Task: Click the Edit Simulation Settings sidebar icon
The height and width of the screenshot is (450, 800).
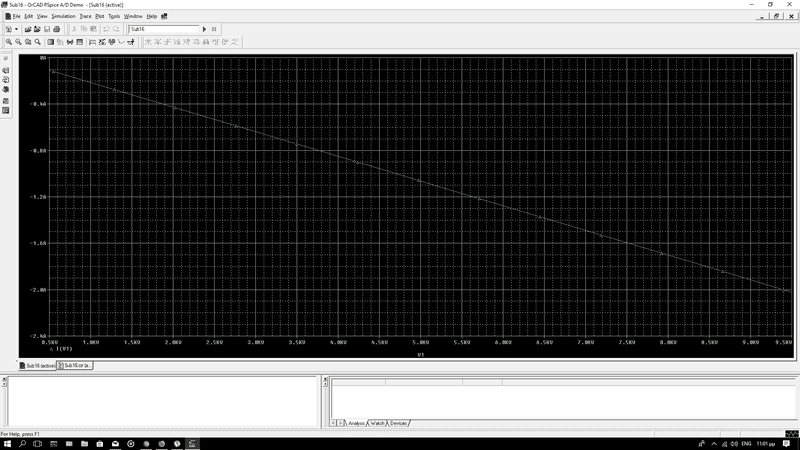Action: (x=6, y=58)
